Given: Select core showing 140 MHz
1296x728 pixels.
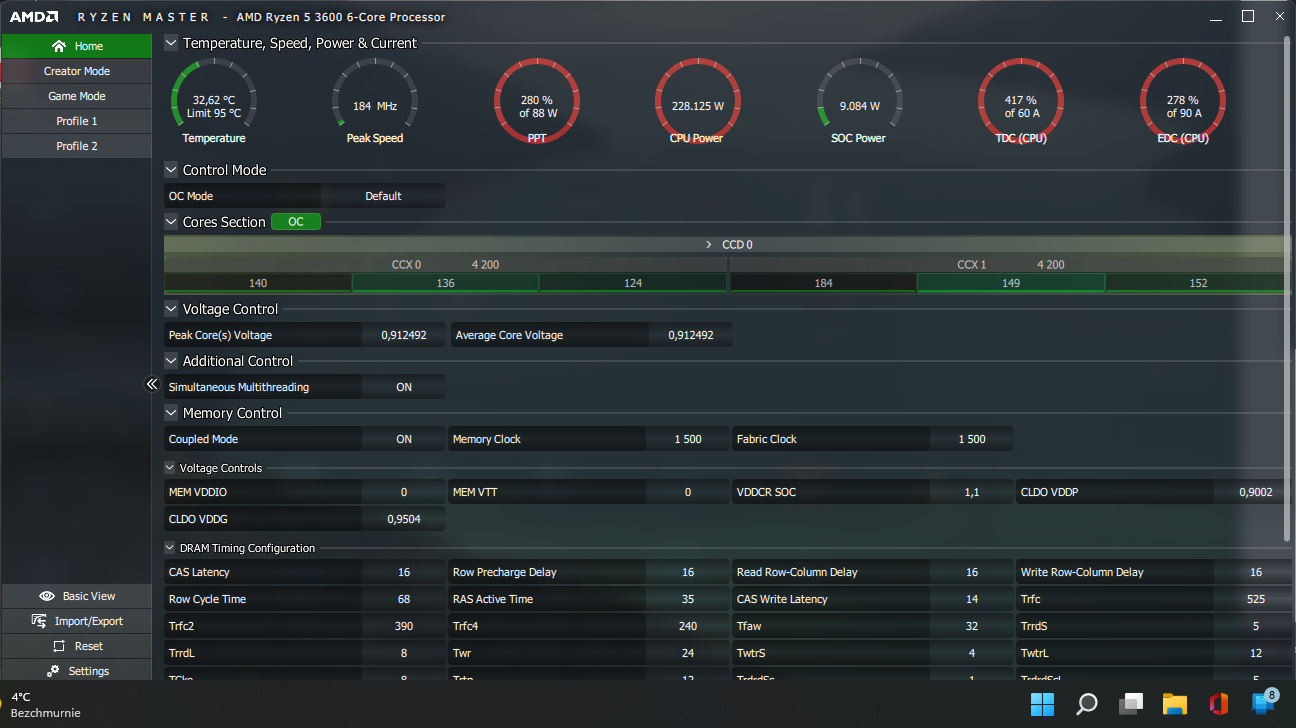Looking at the screenshot, I should pos(258,283).
